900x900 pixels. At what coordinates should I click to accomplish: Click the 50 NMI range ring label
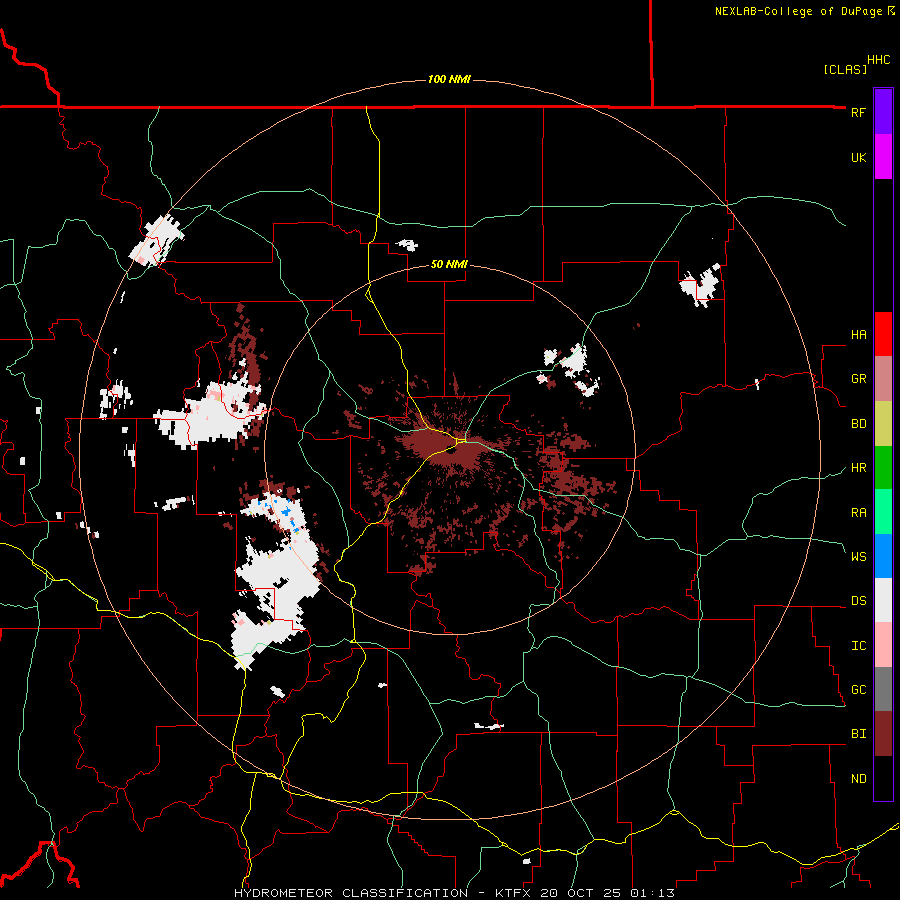click(449, 264)
